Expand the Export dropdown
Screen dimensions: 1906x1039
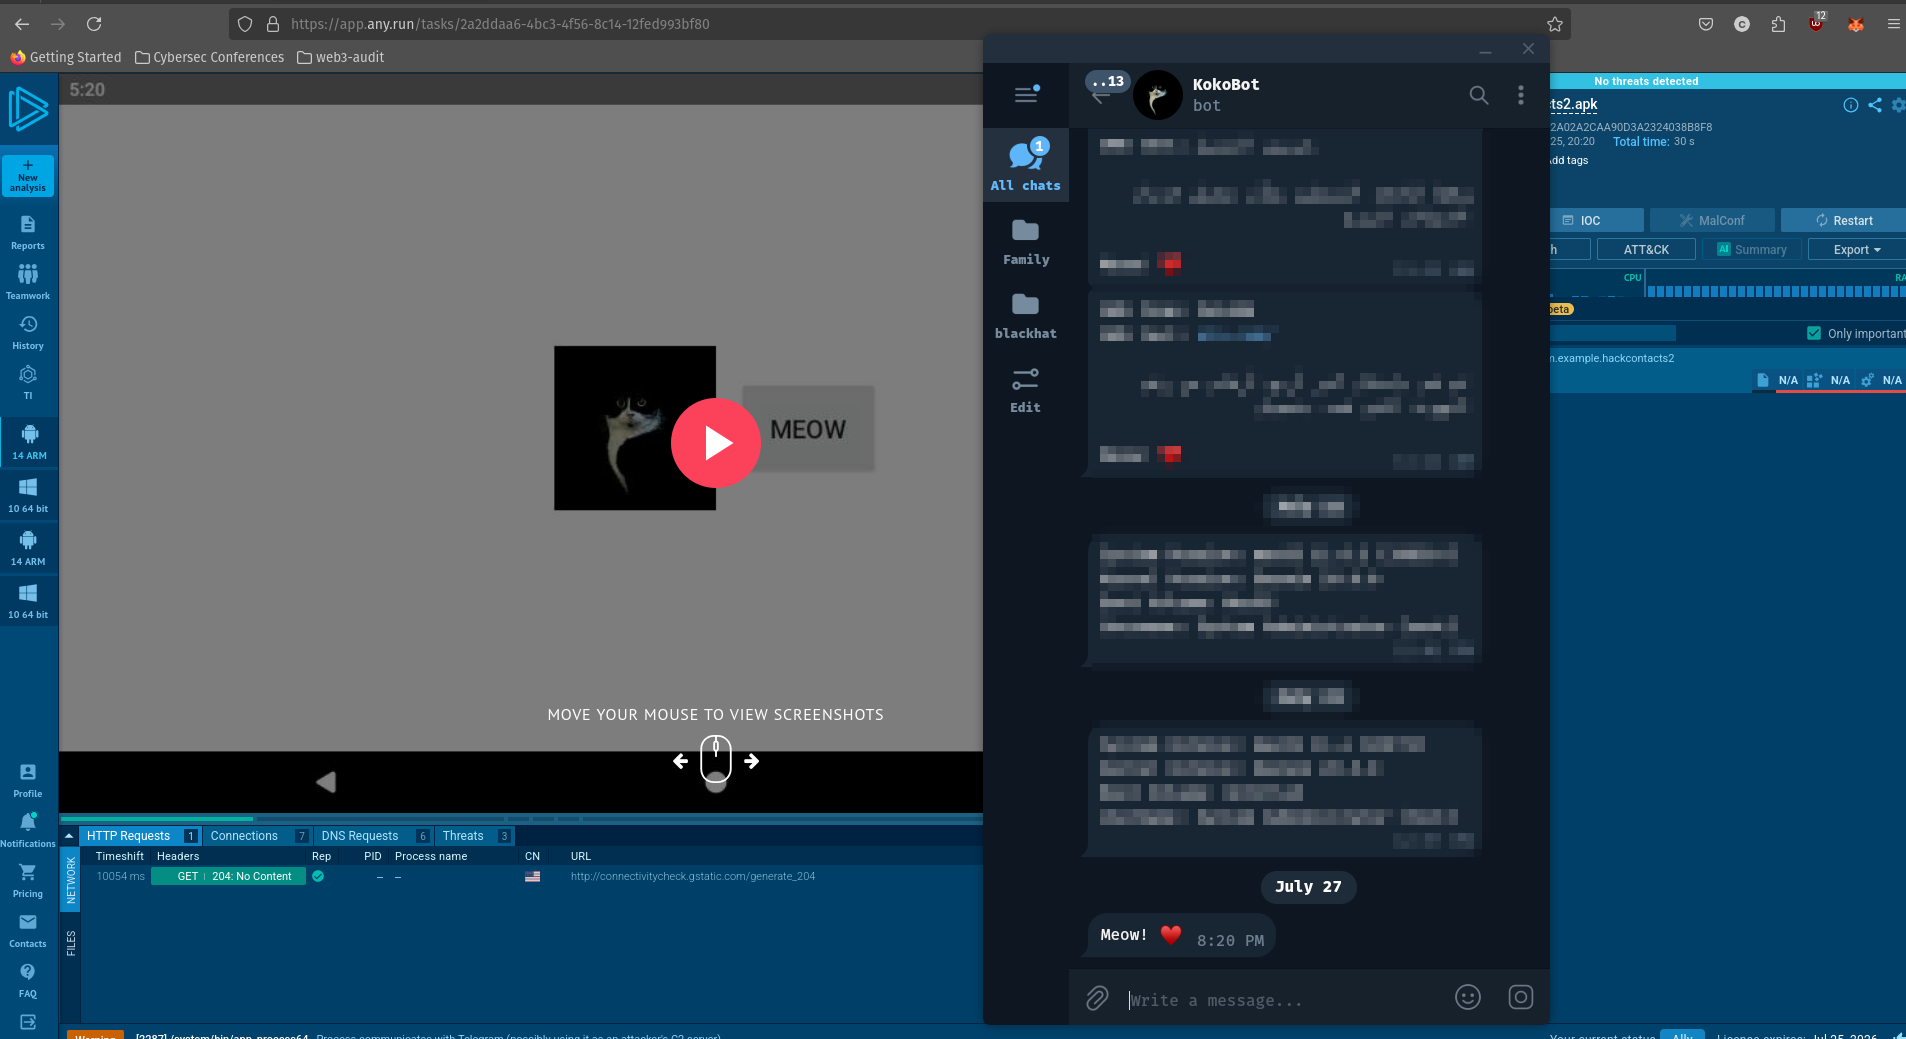click(1856, 249)
